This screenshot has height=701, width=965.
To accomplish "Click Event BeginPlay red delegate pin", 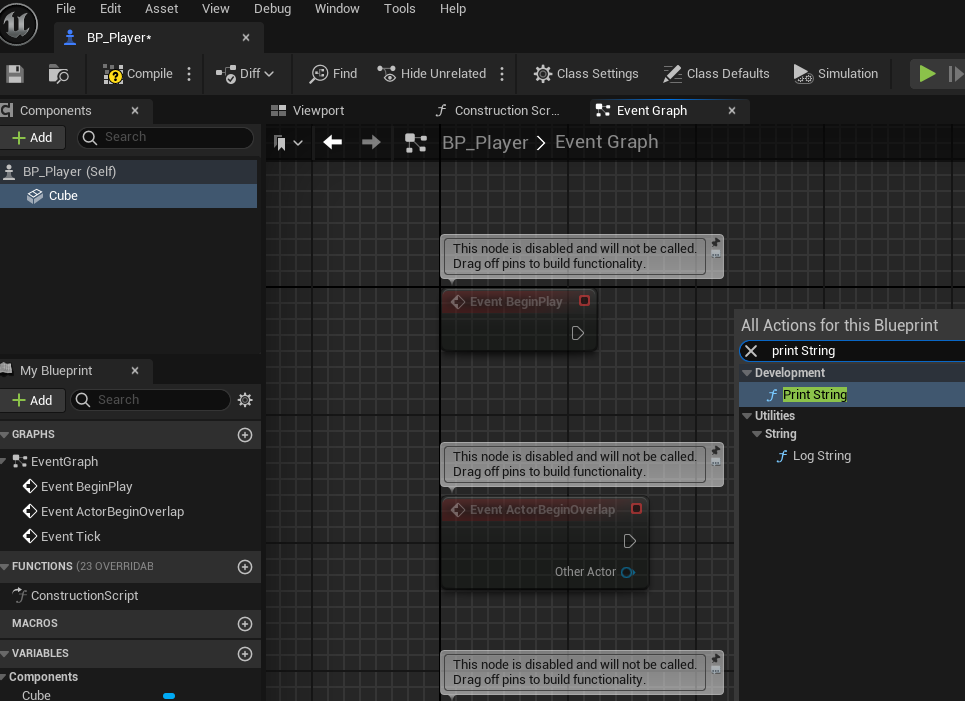I will [584, 300].
